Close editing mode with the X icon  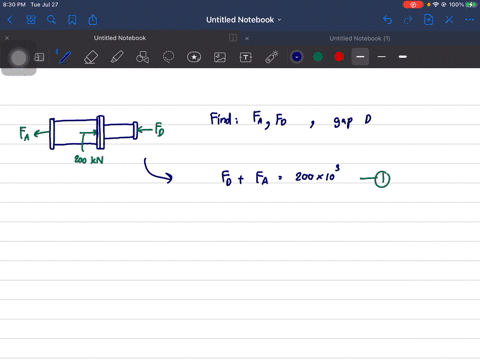[x=449, y=20]
